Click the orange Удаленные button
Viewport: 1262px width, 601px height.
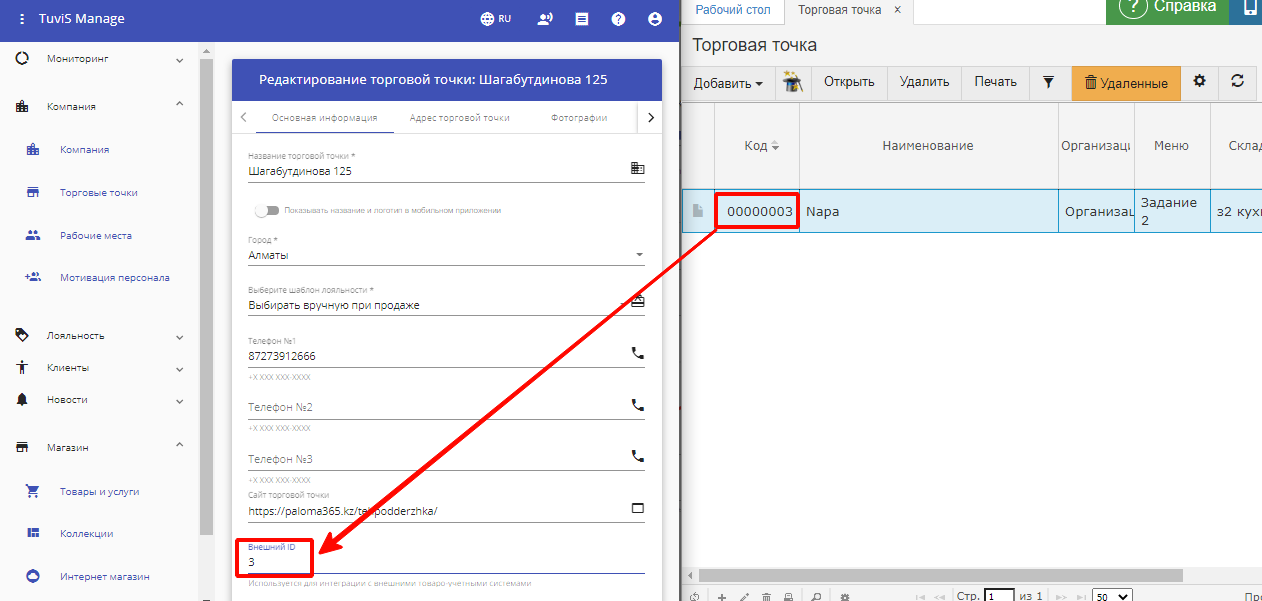coord(1126,83)
